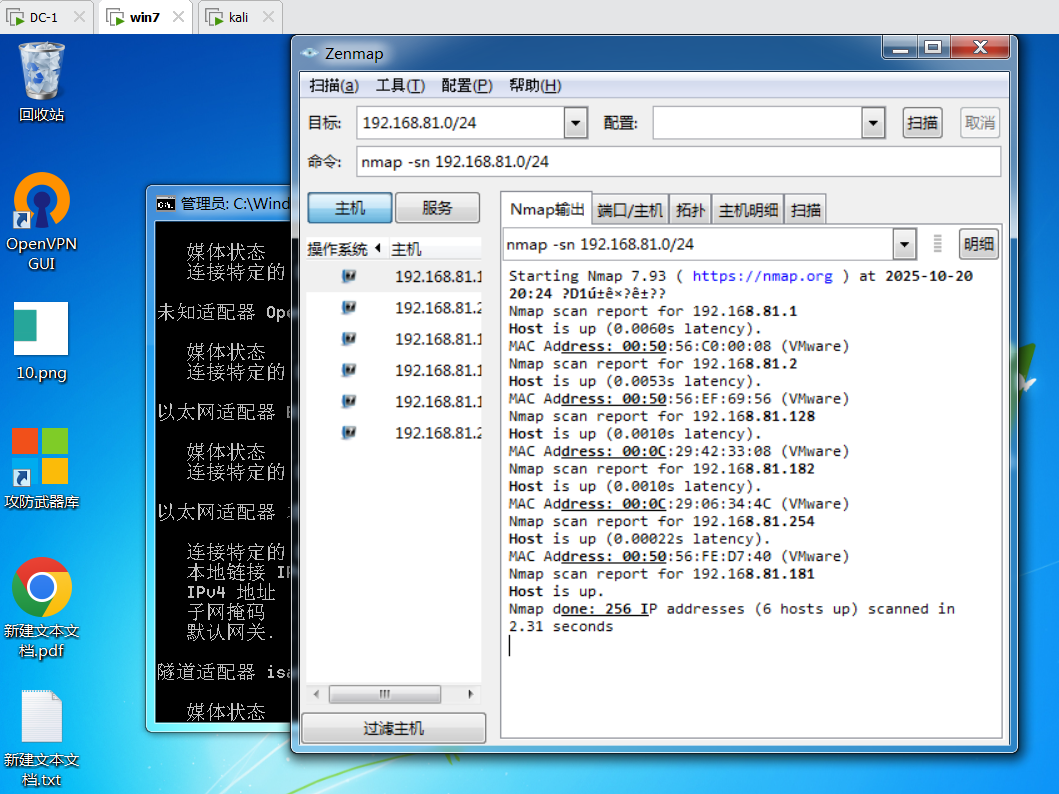This screenshot has height=794, width=1059.
Task: Open the 配置(P) menu
Action: 467,86
